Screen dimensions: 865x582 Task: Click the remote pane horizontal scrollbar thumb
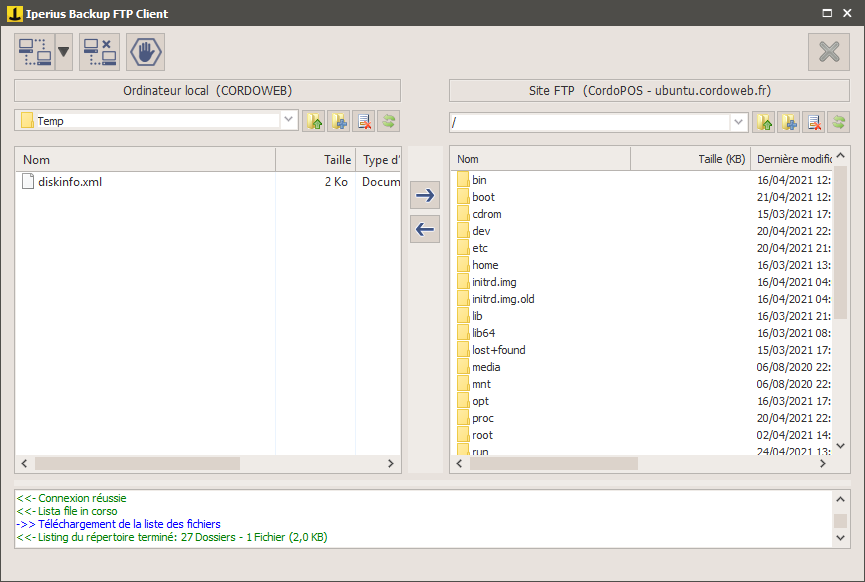tap(554, 463)
